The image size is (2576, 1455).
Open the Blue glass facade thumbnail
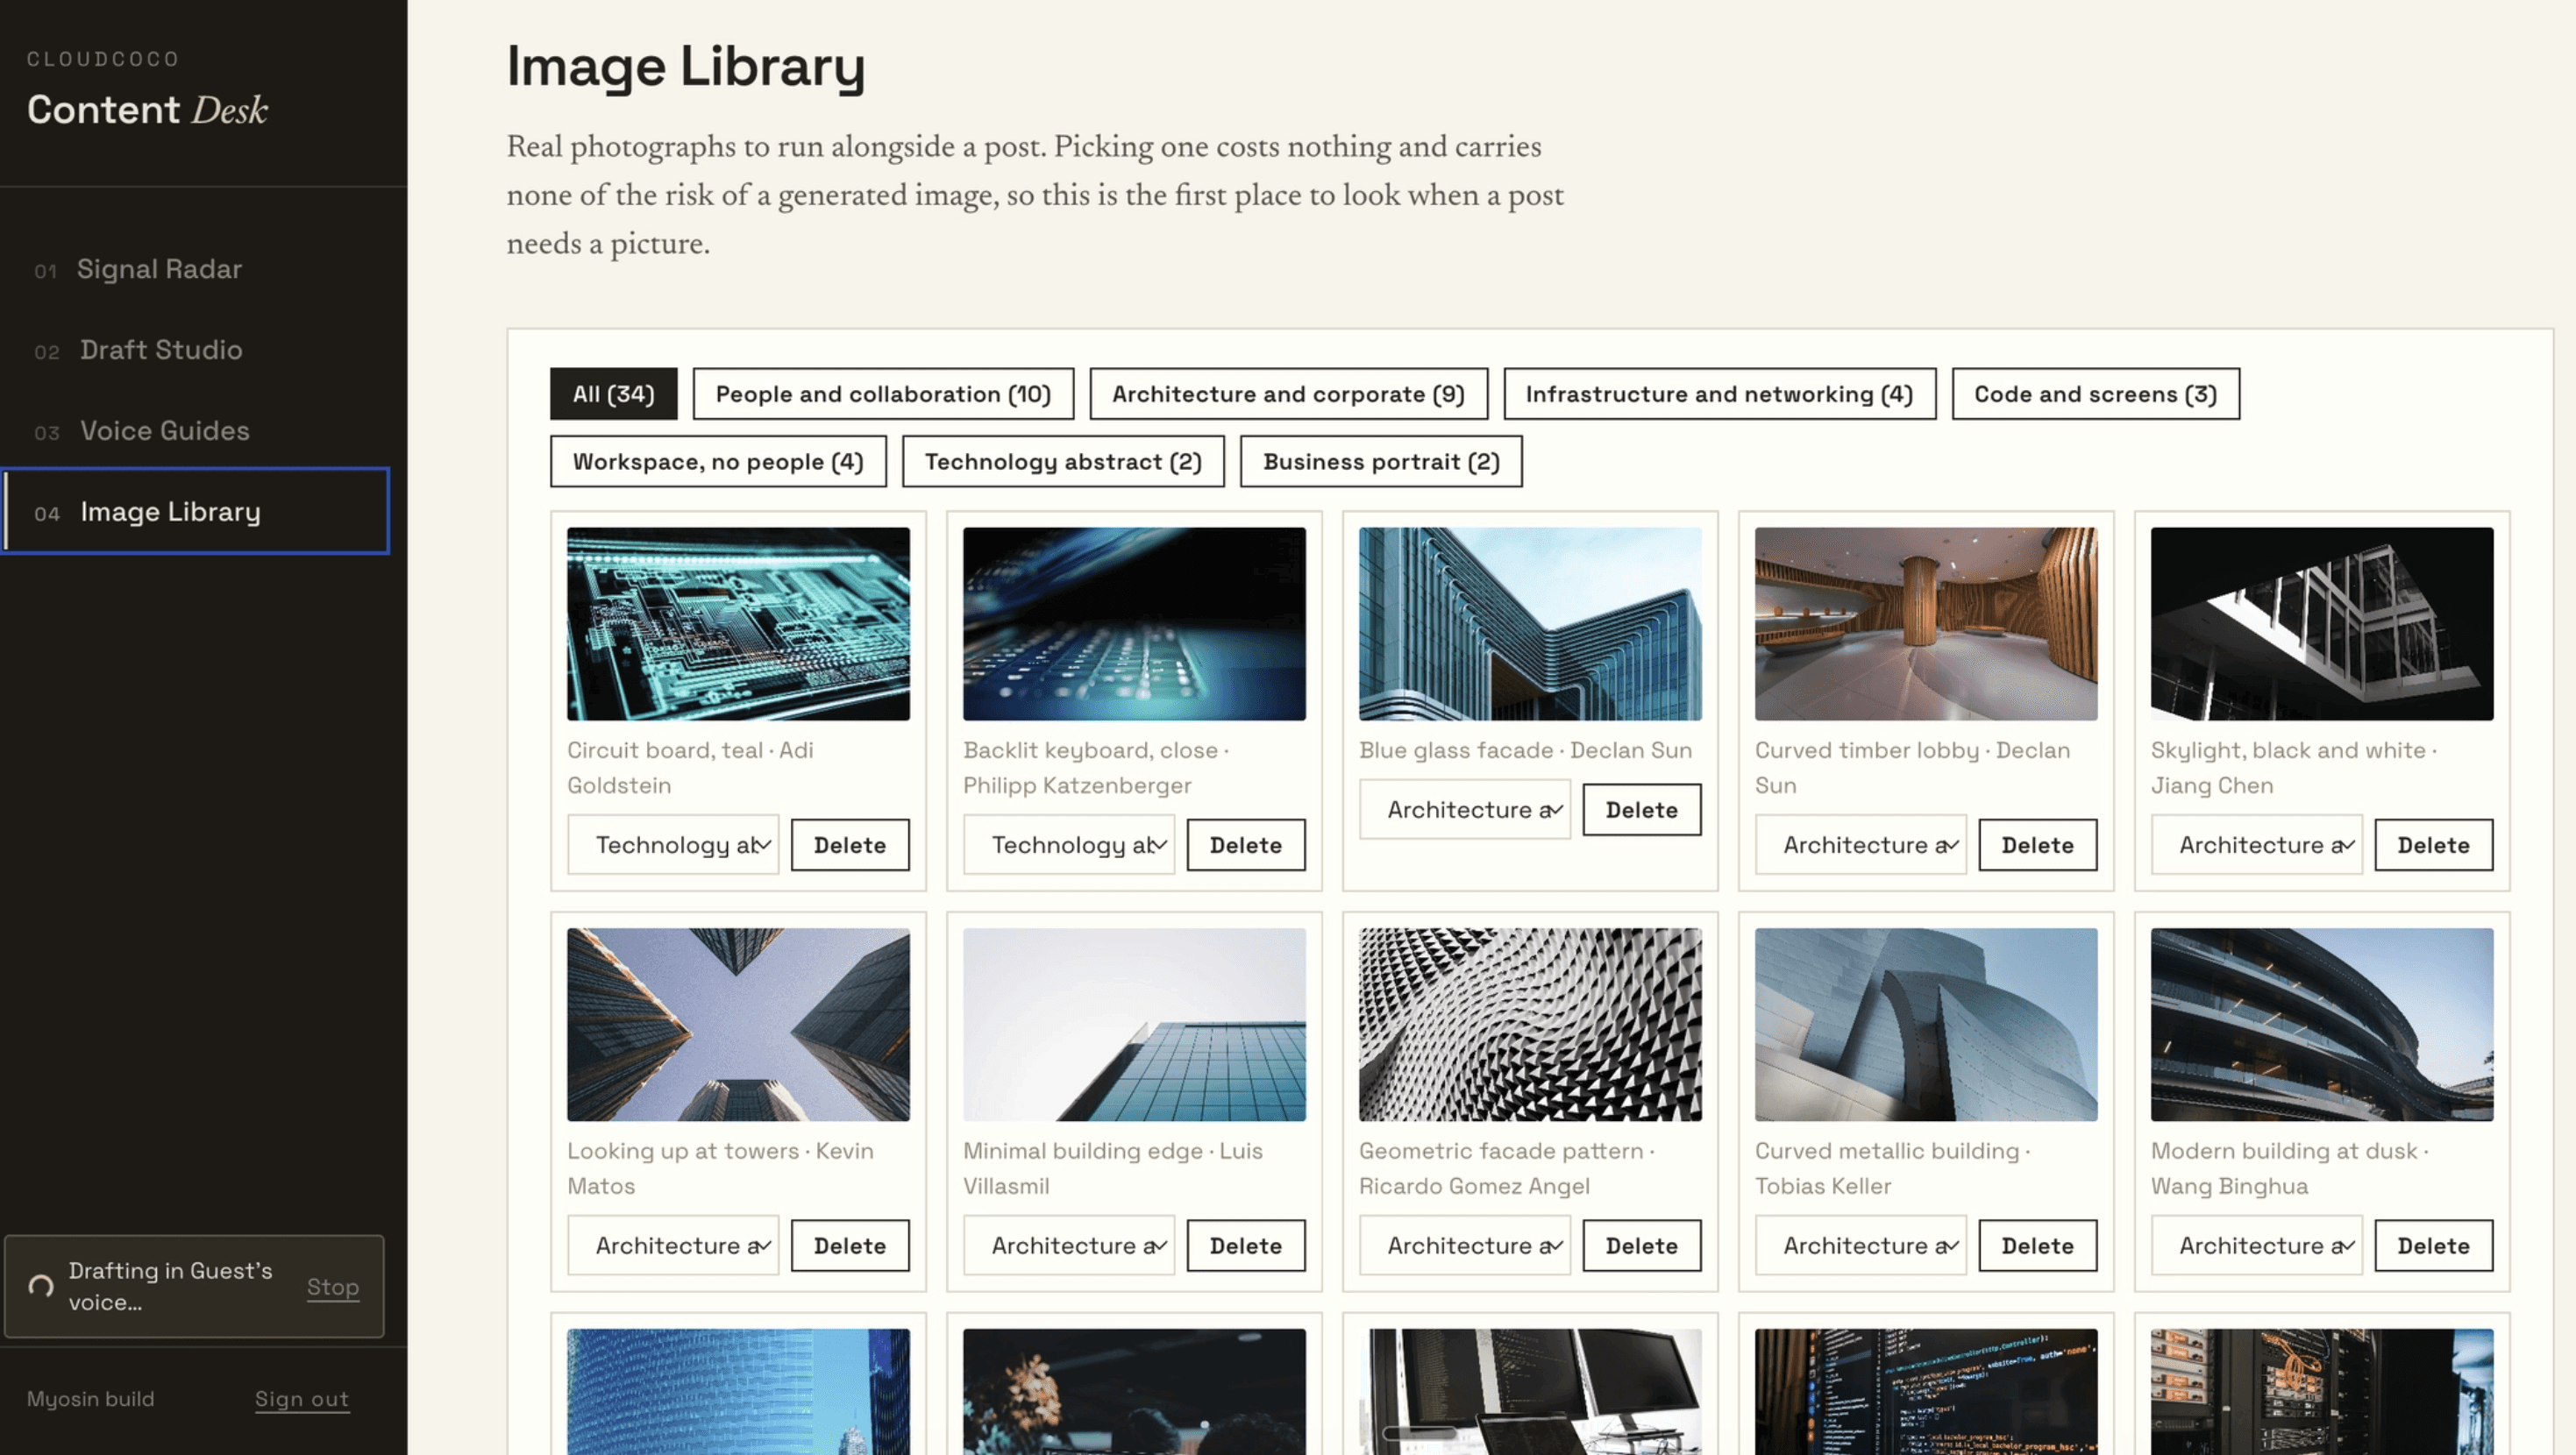coord(1530,624)
